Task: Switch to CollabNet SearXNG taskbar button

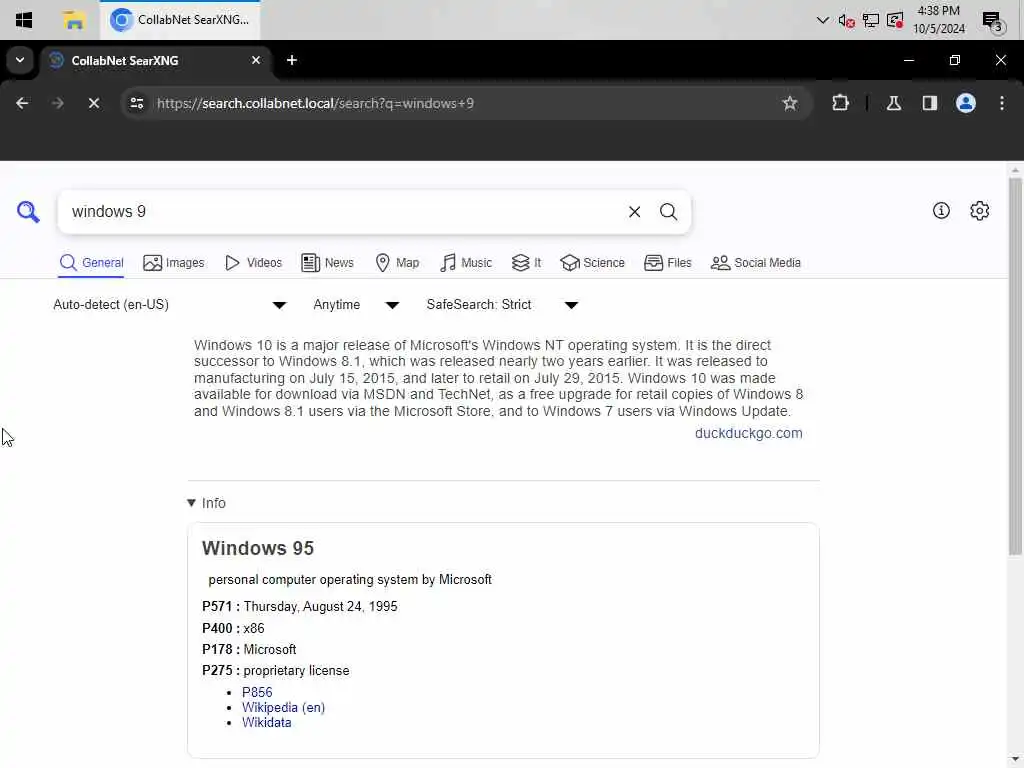Action: [180, 20]
